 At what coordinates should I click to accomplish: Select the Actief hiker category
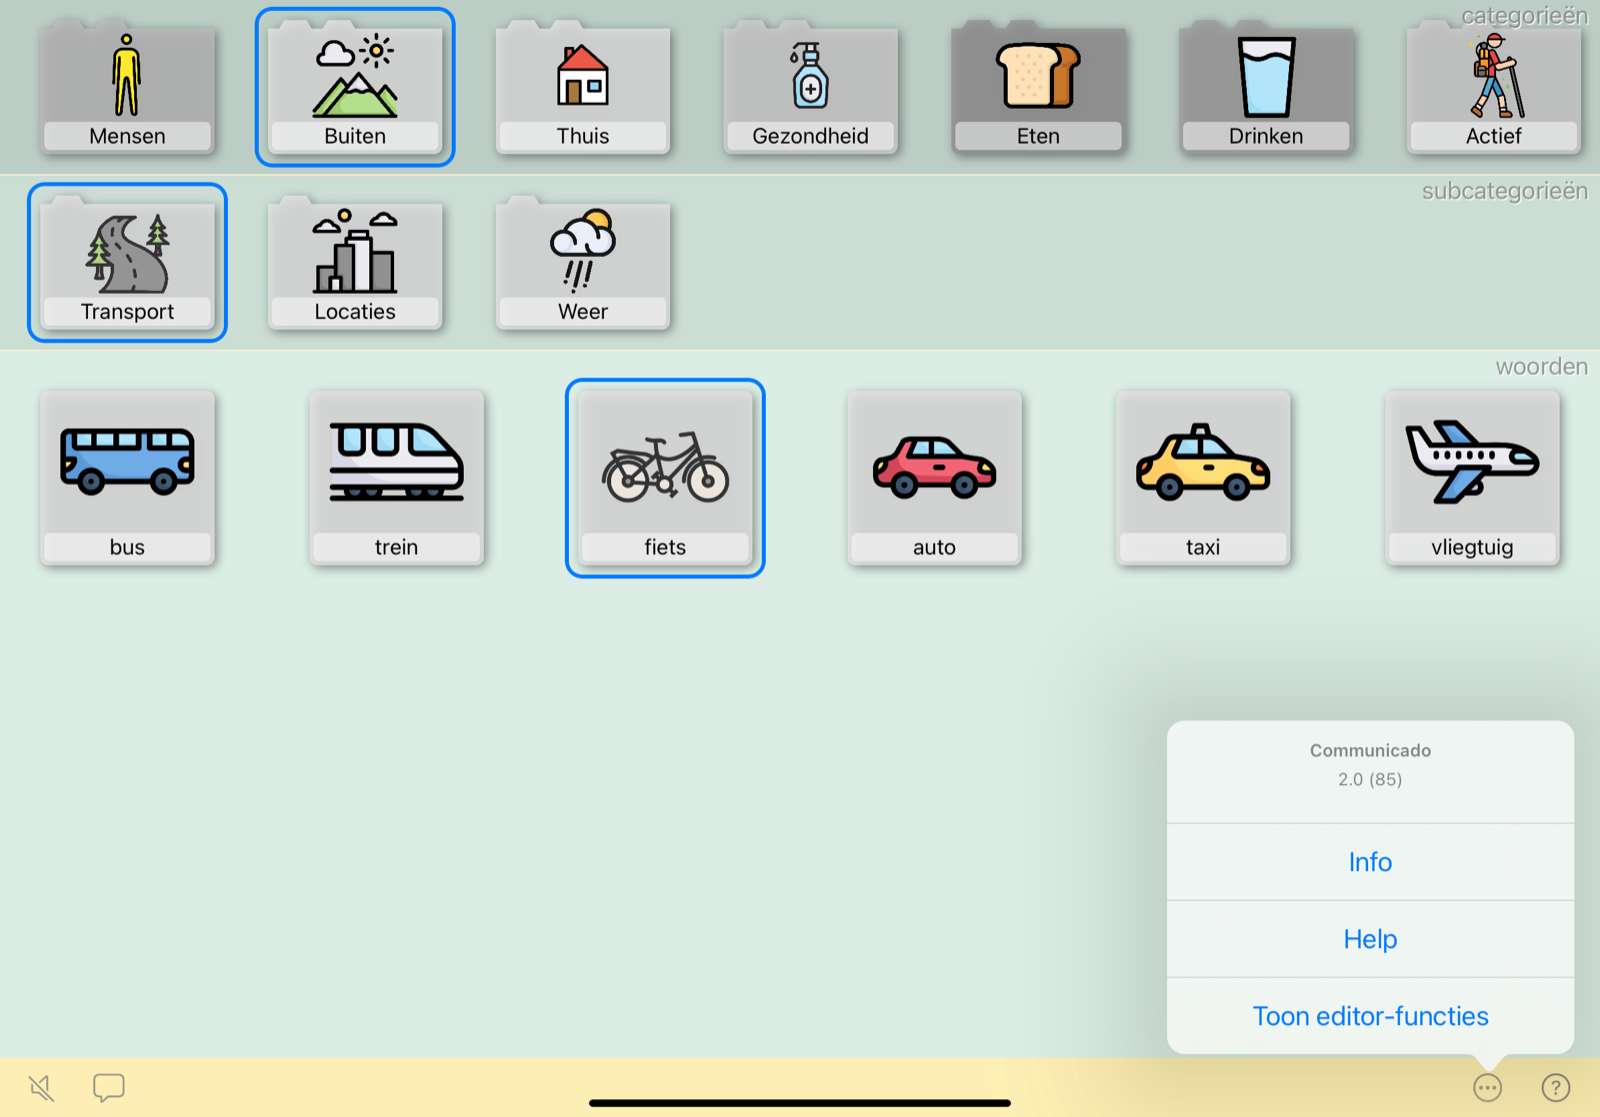[1493, 89]
